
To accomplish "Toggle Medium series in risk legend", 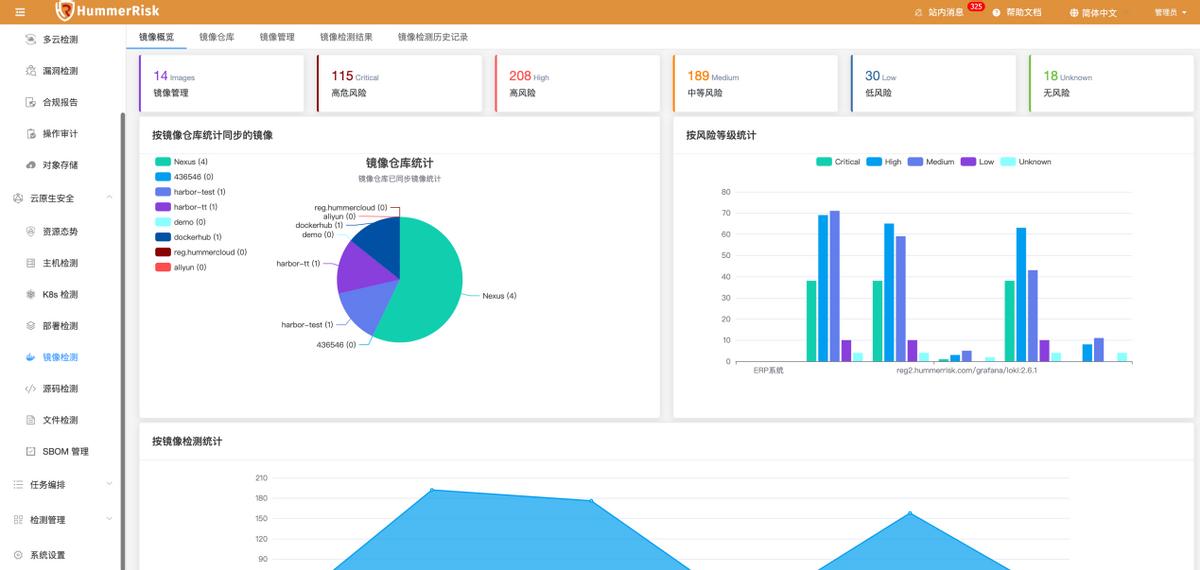I will click(931, 162).
